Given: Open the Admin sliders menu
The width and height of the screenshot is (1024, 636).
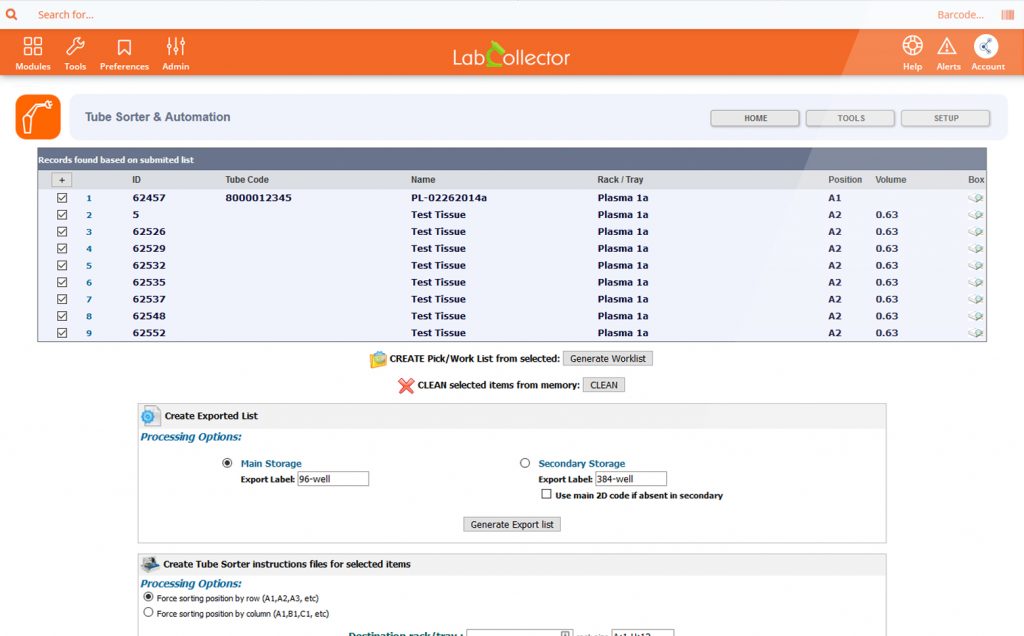Looking at the screenshot, I should click(176, 54).
